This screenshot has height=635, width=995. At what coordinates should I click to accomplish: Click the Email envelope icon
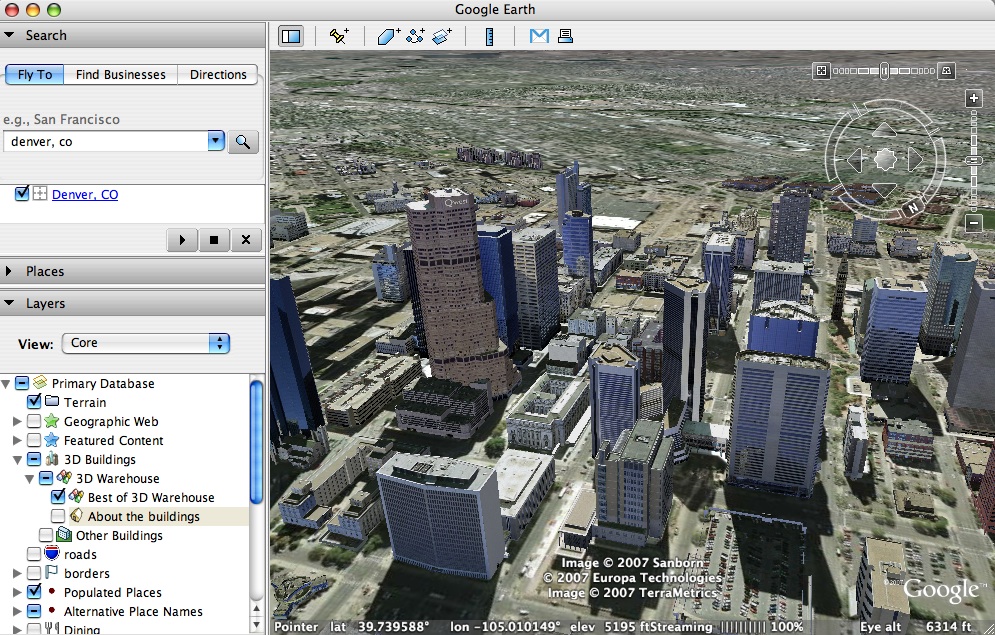pyautogui.click(x=539, y=36)
